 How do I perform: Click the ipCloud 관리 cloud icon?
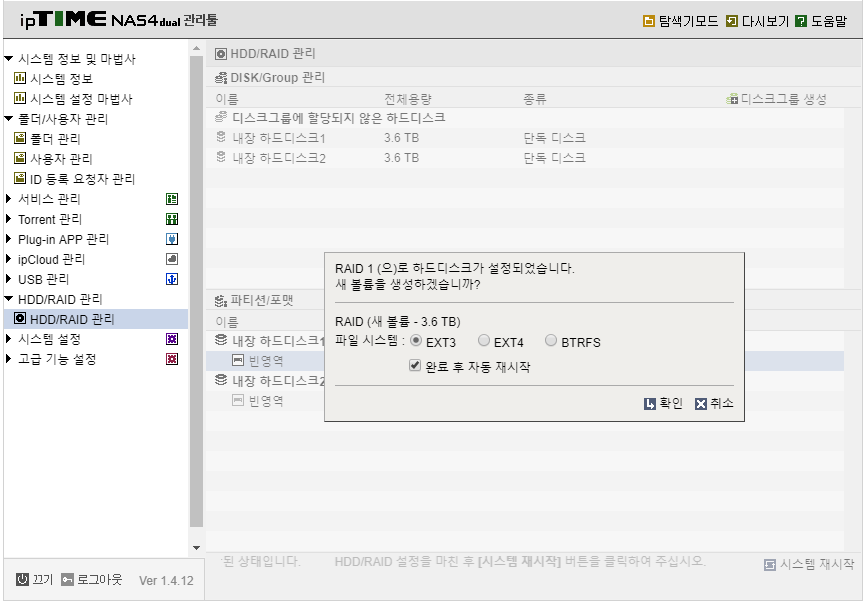point(172,259)
